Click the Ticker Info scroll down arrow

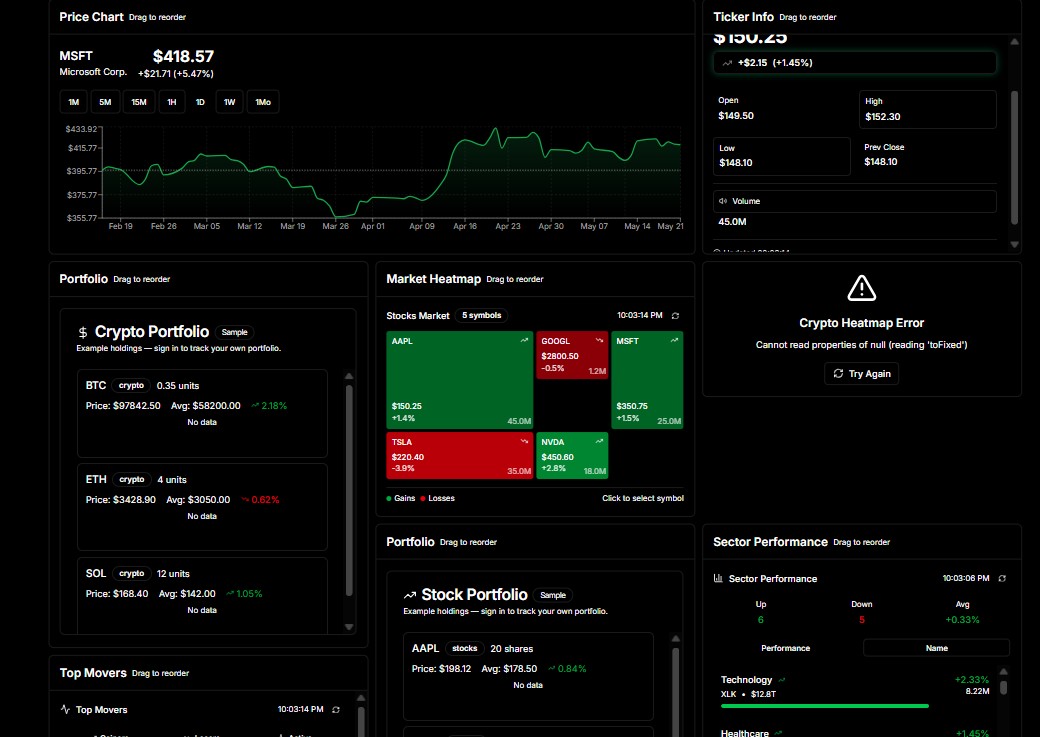[x=1014, y=244]
